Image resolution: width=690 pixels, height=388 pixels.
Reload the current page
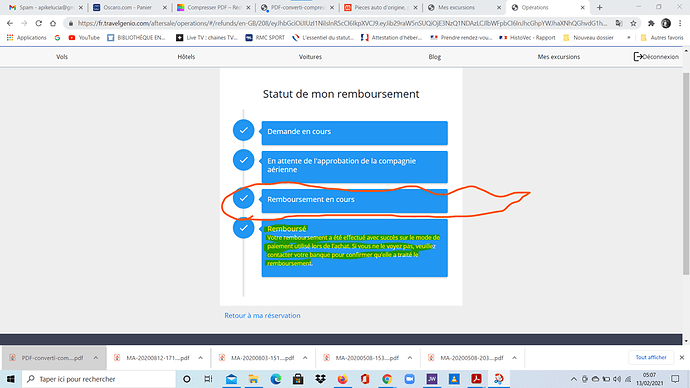click(x=39, y=23)
